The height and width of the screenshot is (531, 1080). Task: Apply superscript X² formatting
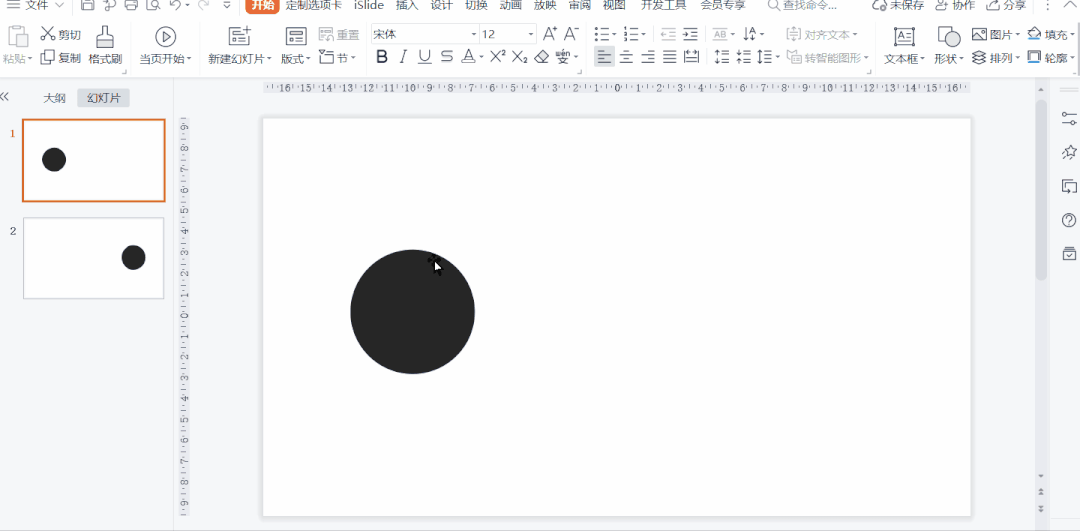(497, 56)
